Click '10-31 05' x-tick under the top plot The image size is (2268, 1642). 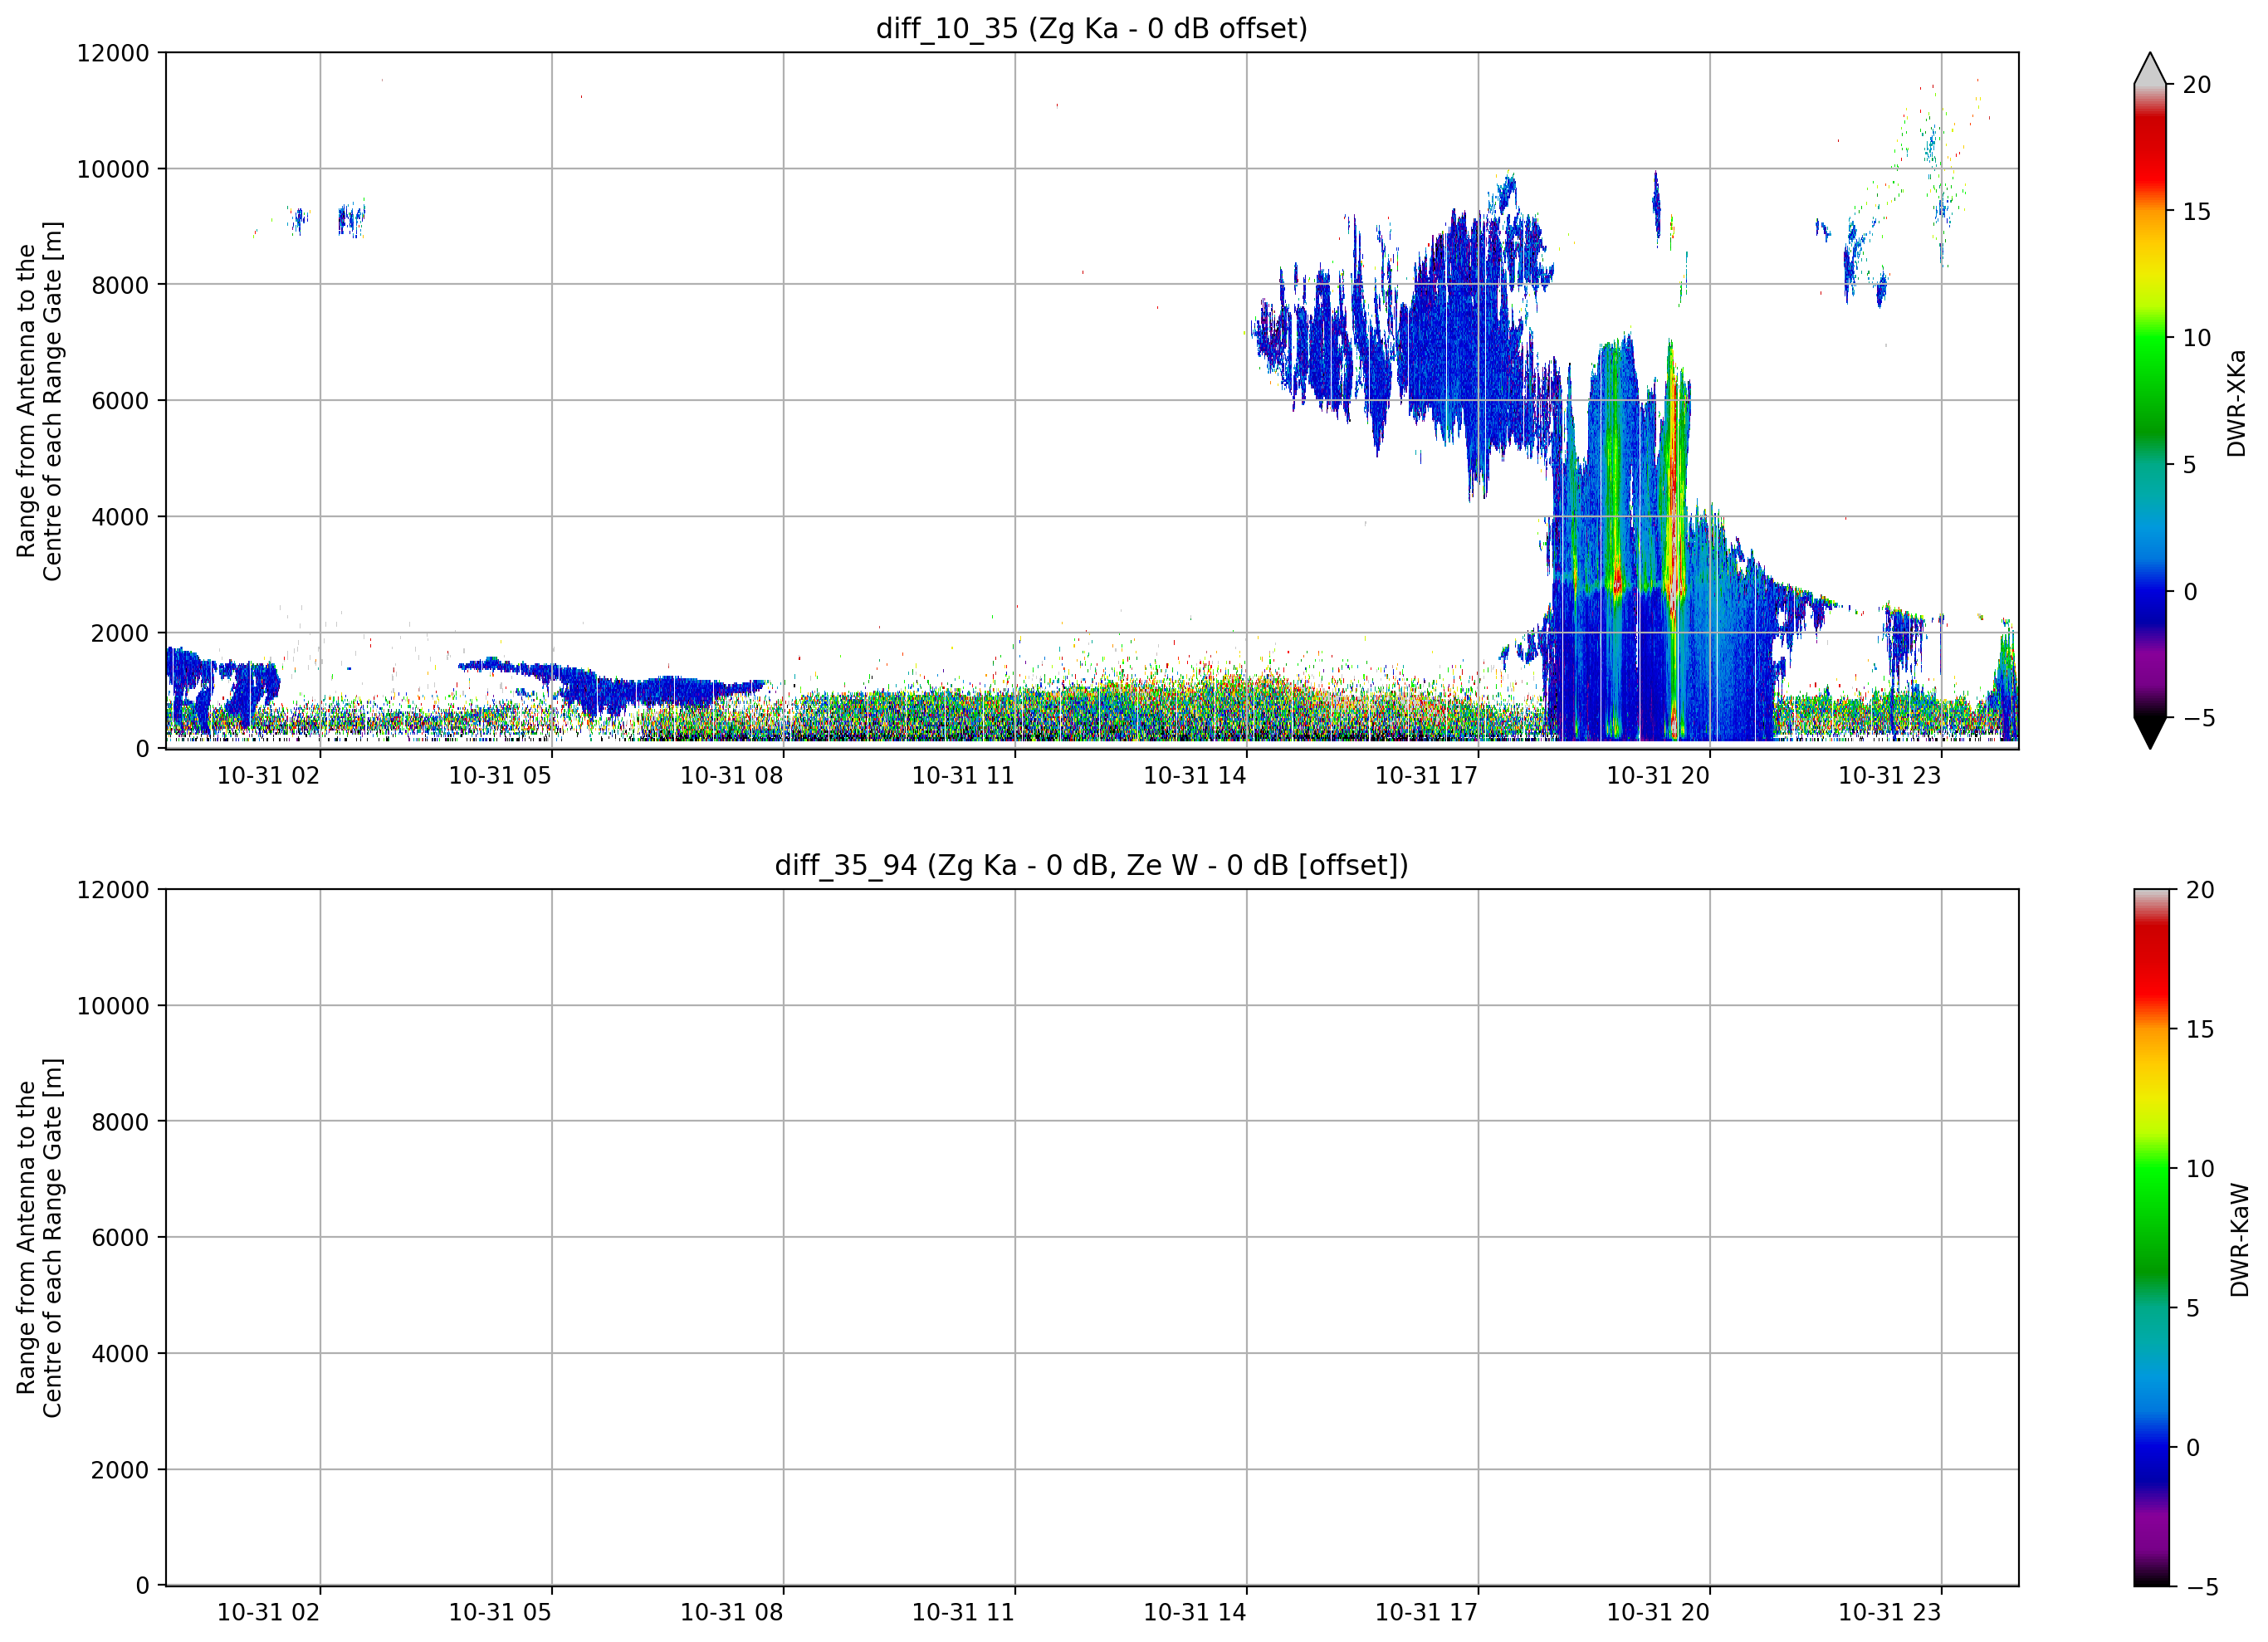[x=500, y=776]
